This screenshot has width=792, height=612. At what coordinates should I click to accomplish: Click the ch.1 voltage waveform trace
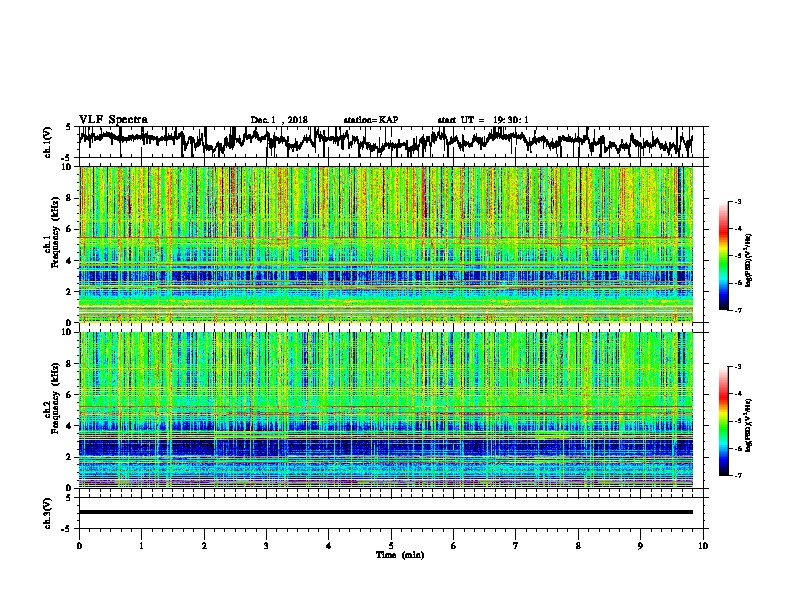[385, 141]
